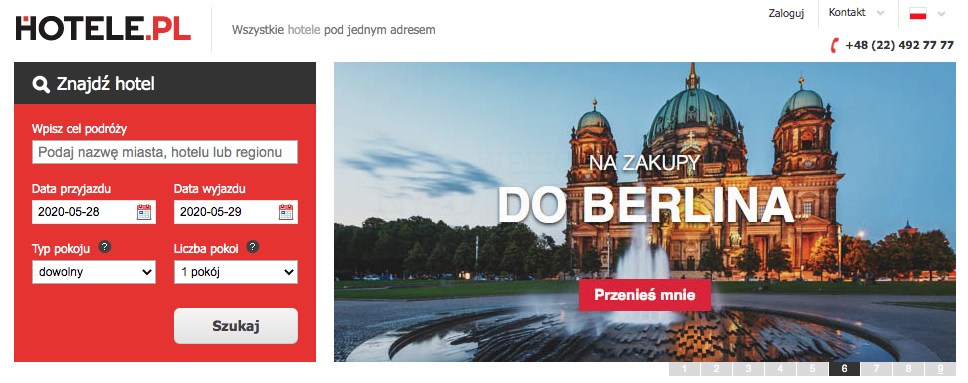Go to banner slide 3
Image resolution: width=968 pixels, height=383 pixels.
pos(748,369)
